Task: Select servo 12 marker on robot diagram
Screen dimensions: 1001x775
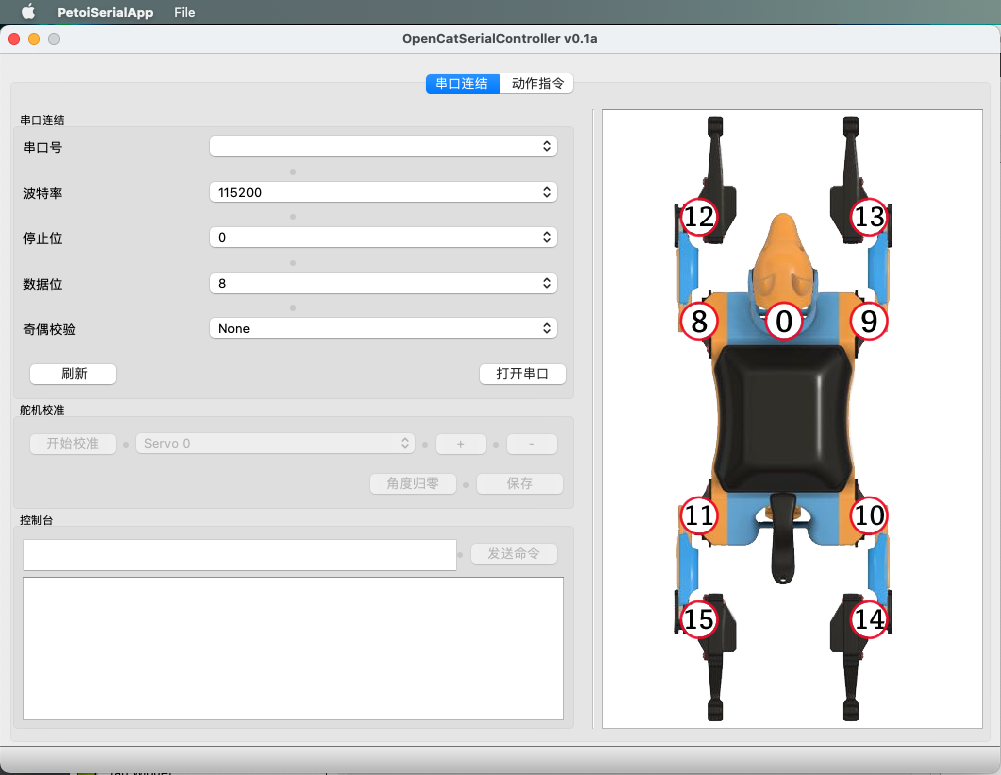Action: (698, 217)
